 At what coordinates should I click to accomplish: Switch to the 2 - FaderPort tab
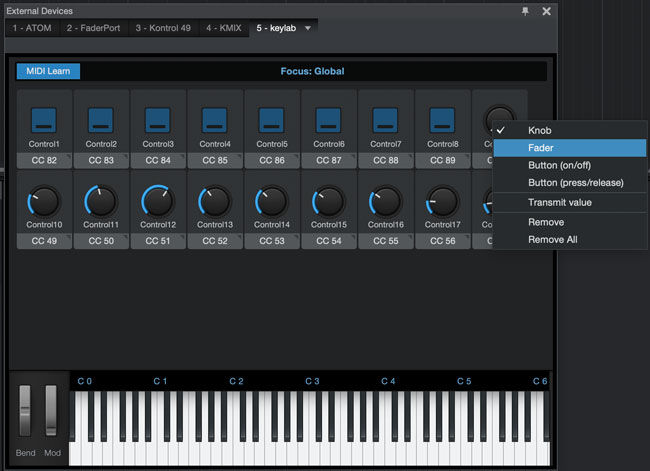click(x=93, y=28)
